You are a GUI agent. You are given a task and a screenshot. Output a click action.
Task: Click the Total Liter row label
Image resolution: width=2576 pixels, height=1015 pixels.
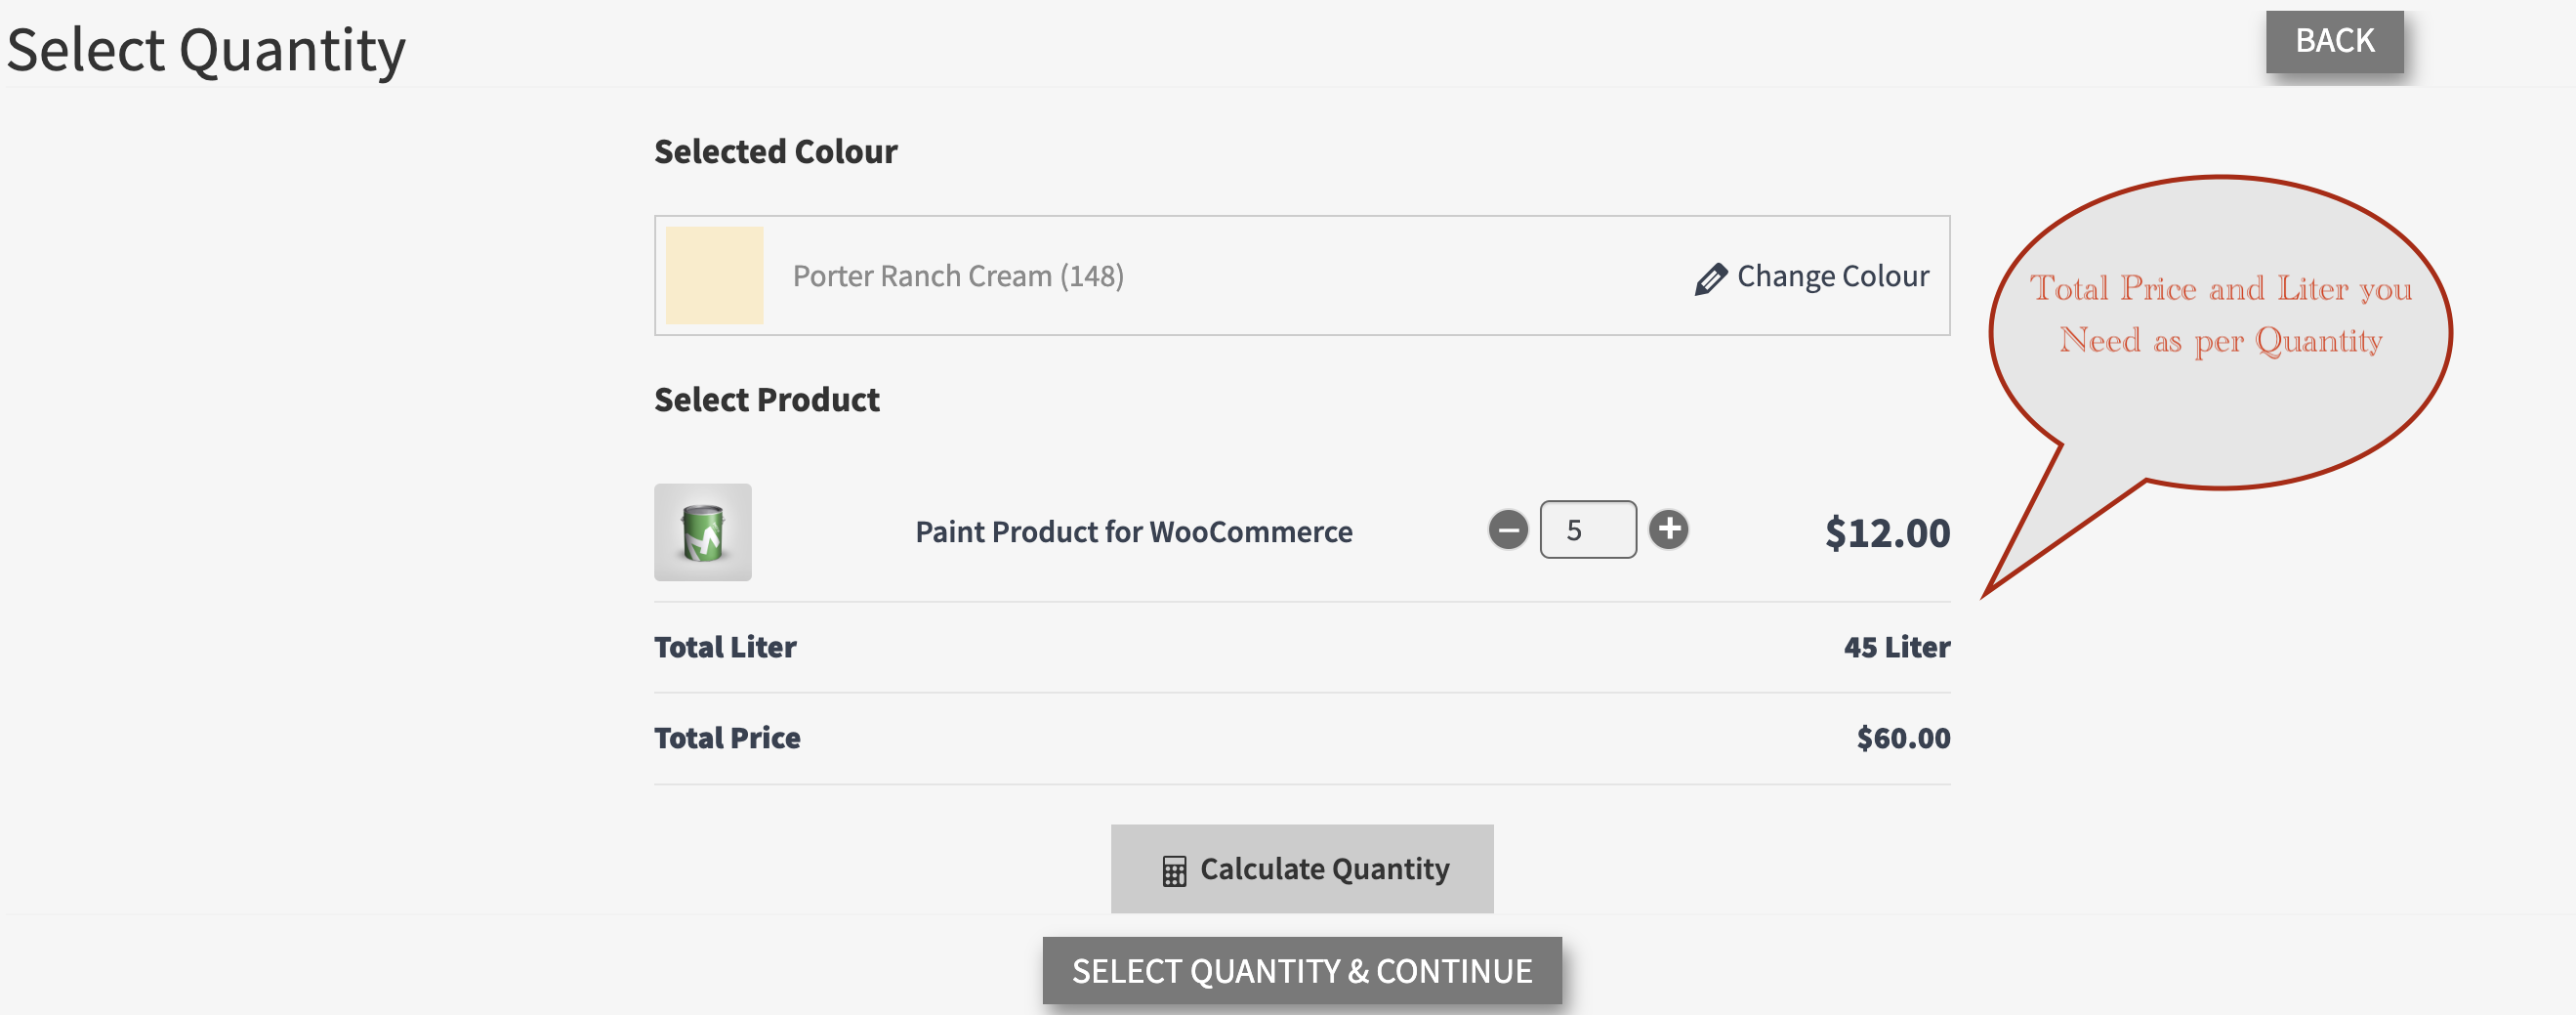(725, 647)
